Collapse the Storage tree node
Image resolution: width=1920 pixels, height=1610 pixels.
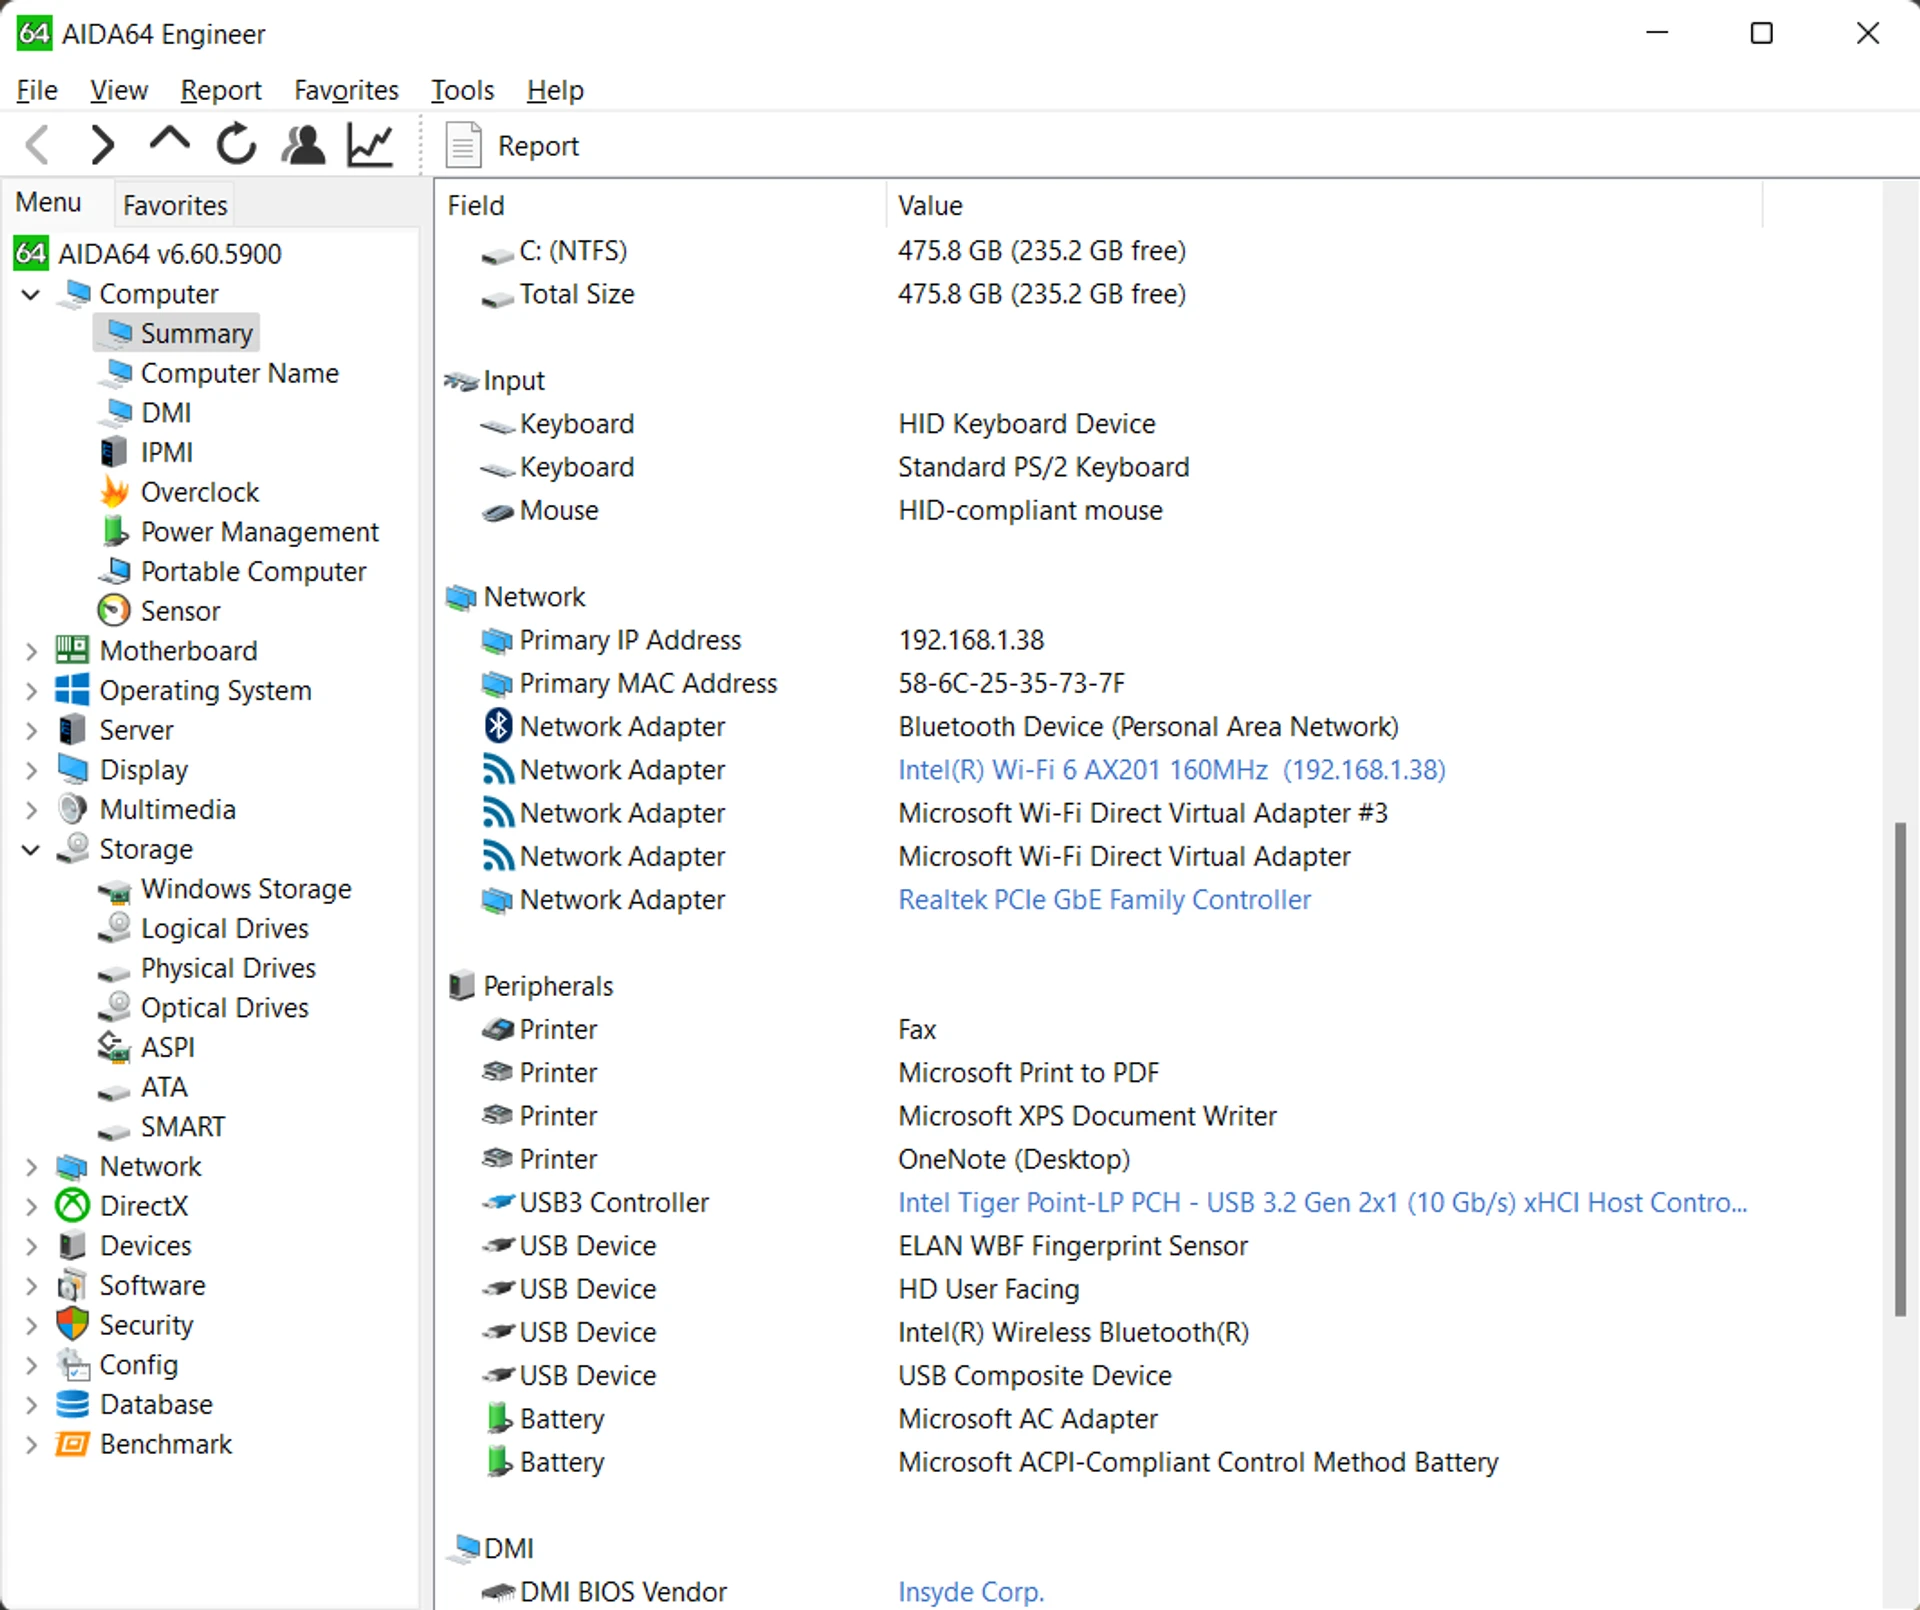pyautogui.click(x=31, y=849)
